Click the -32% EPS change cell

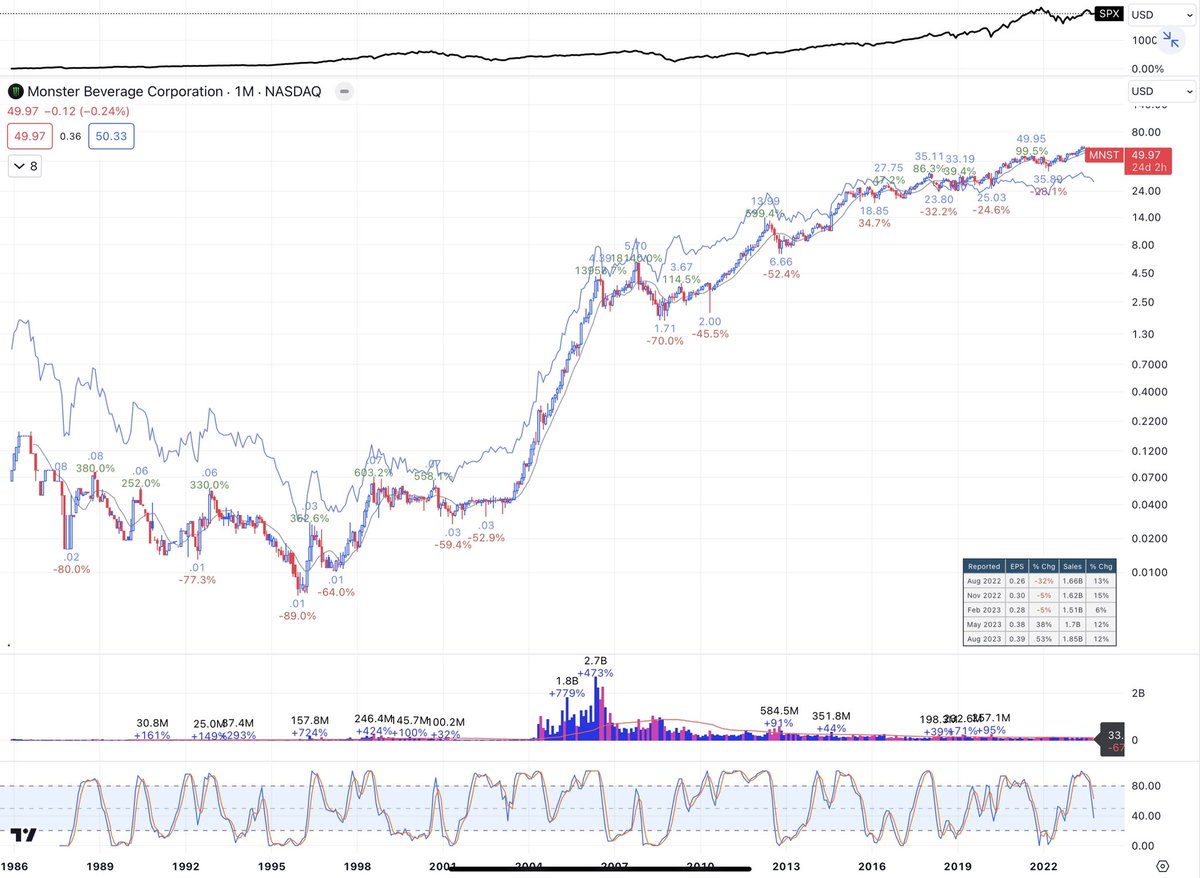(x=1044, y=581)
